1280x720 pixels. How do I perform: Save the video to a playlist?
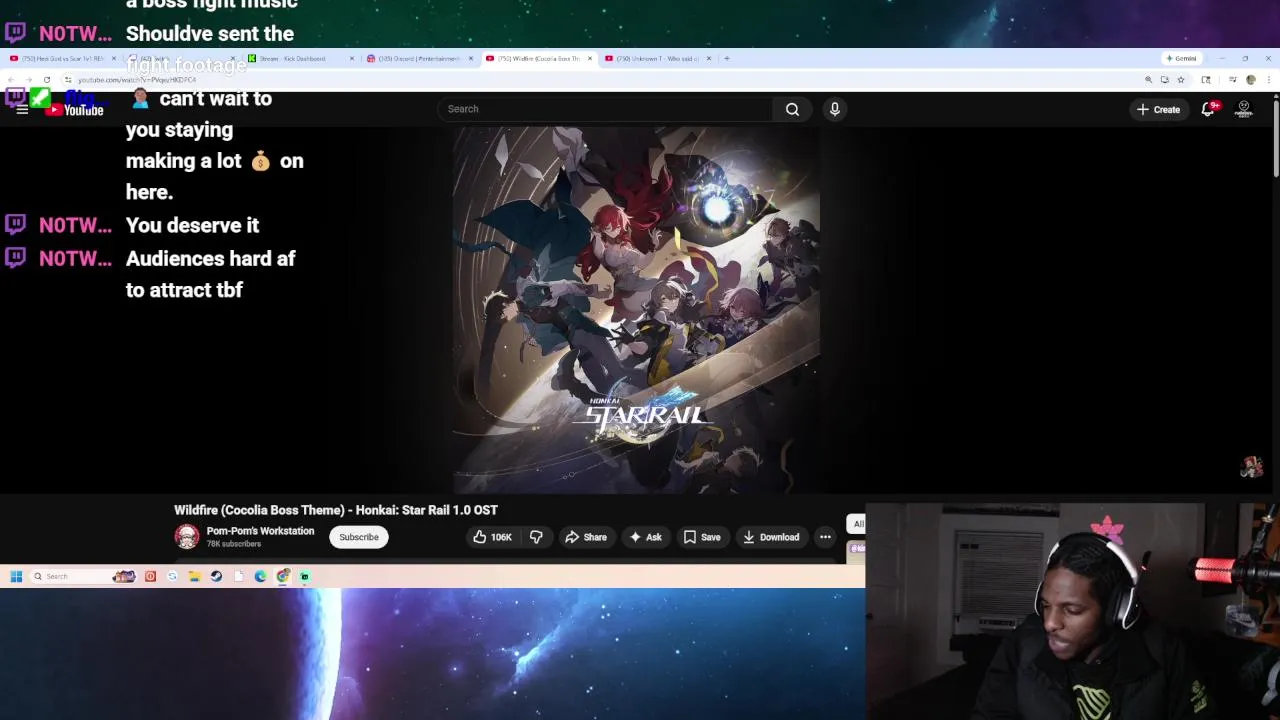click(x=702, y=537)
